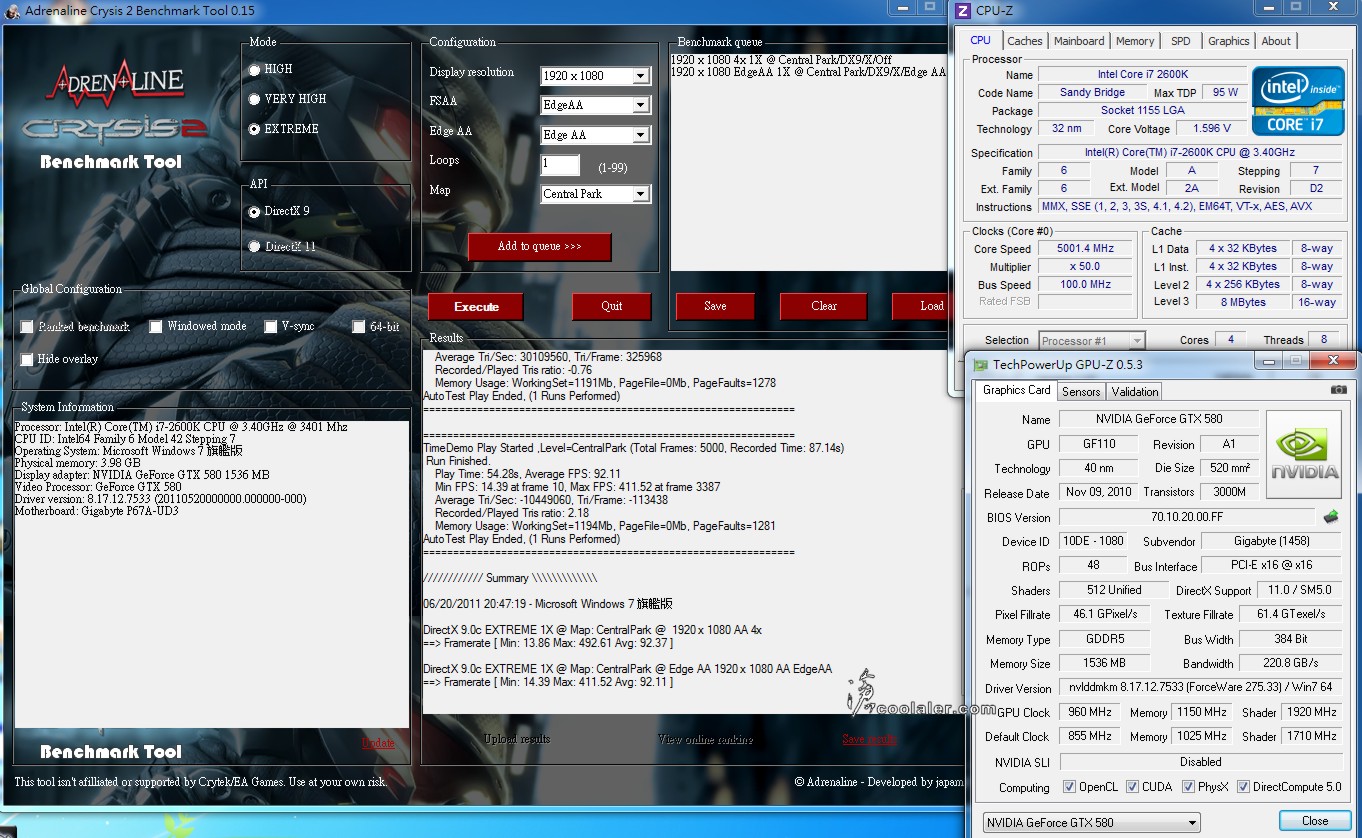
Task: Toggle PhysX checkbox in GPU-Z
Action: tap(1188, 787)
